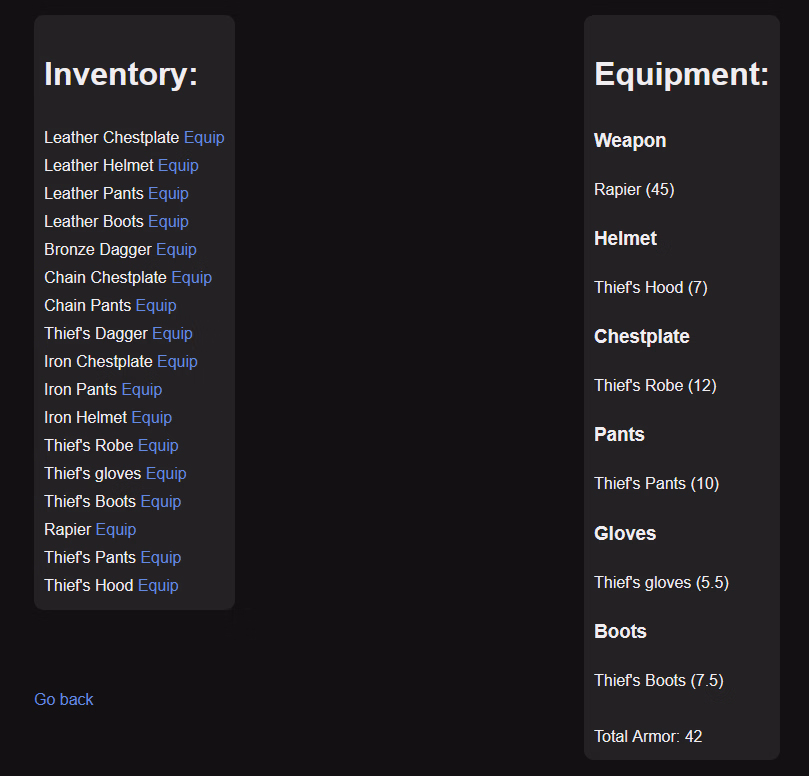Equip the Chain Pants
Screen dimensions: 809x776
pyautogui.click(x=156, y=306)
